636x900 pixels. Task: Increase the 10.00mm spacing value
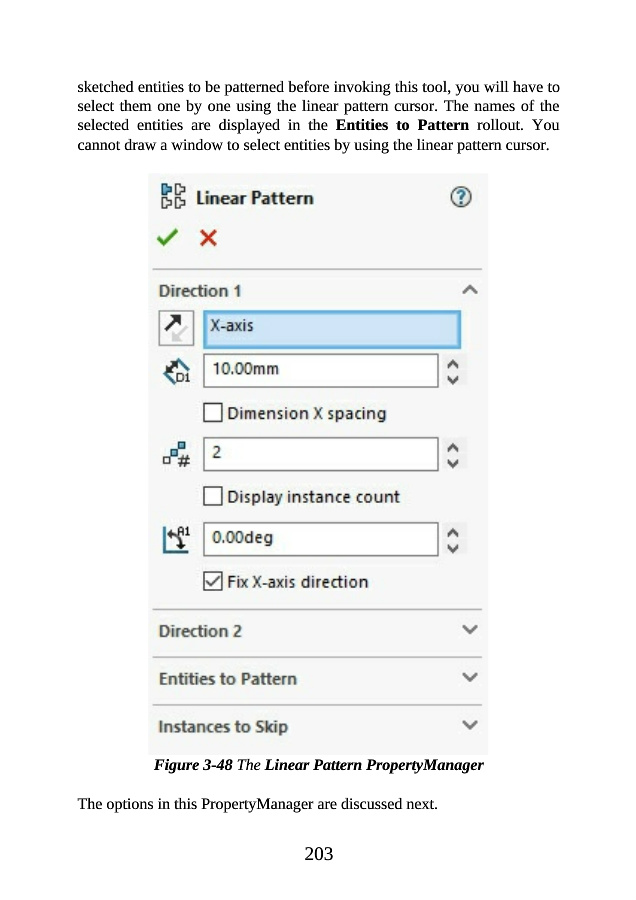453,363
